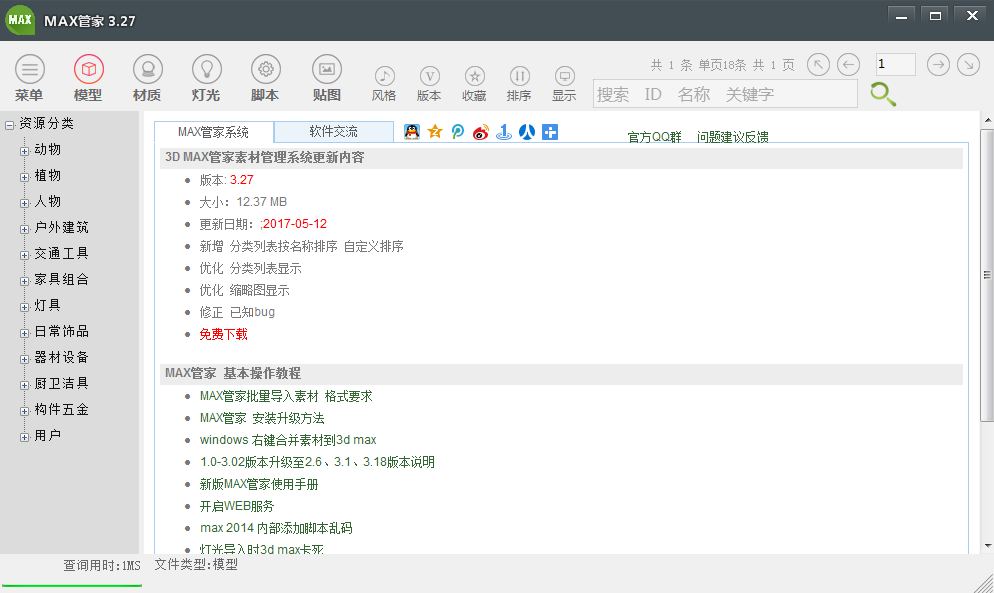This screenshot has width=994, height=593.
Task: Switch to the 材质 material icon
Action: 147,70
